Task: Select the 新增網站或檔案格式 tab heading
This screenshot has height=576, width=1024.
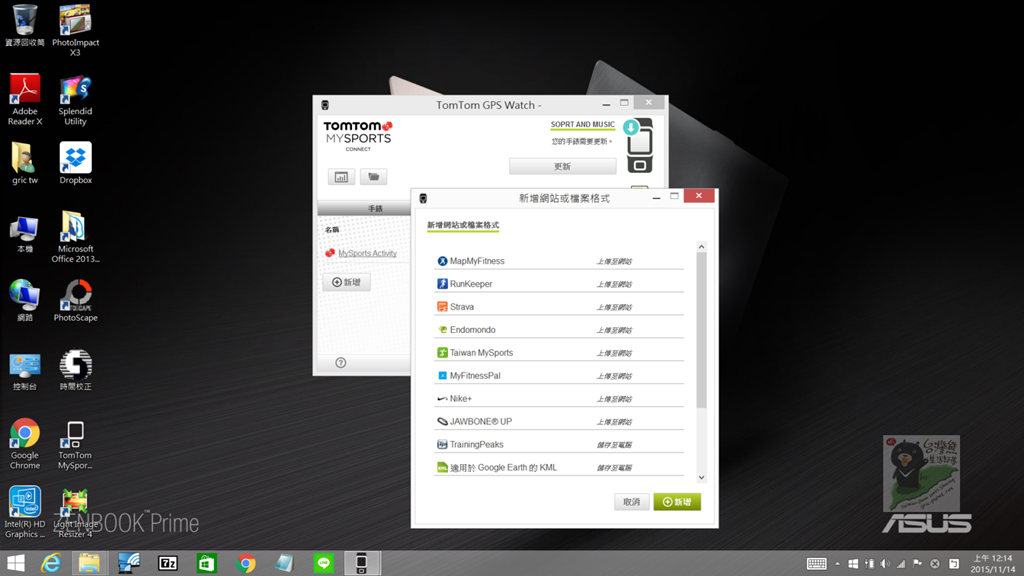Action: tap(463, 225)
